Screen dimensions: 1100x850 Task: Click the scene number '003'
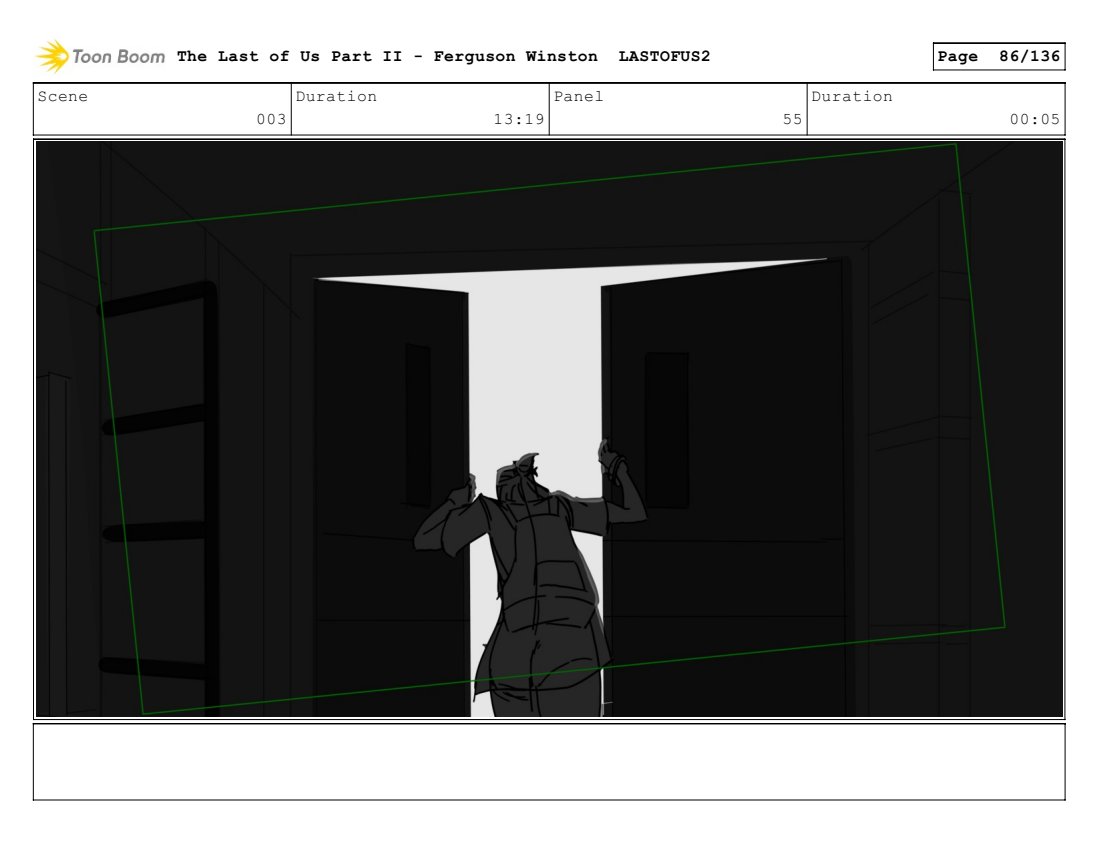[271, 119]
